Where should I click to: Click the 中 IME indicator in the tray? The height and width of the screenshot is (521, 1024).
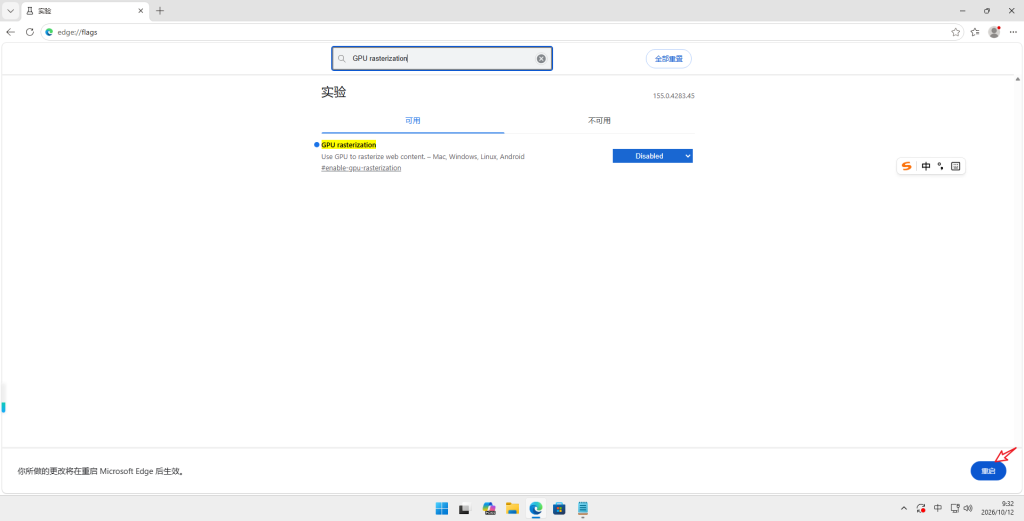938,508
